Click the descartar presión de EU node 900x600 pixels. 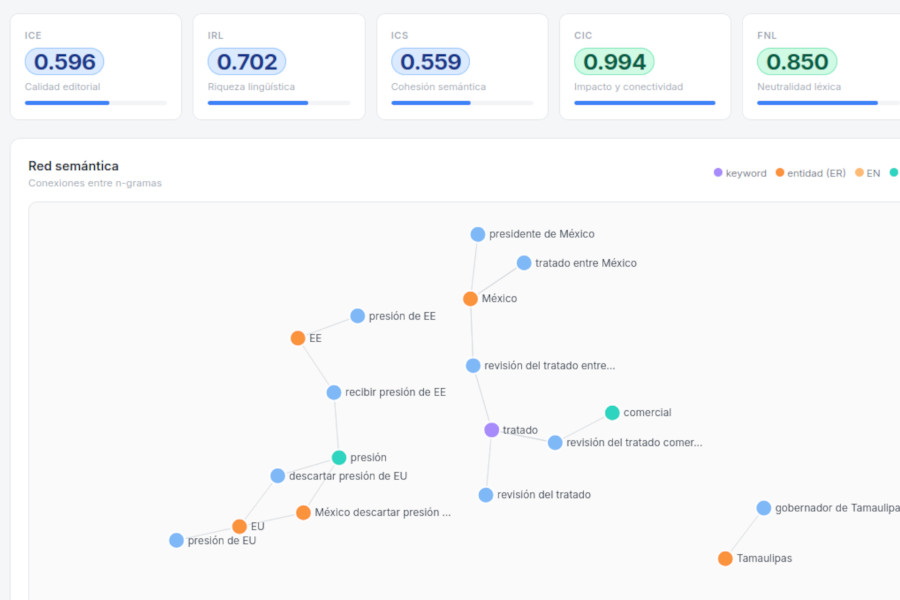coord(278,476)
